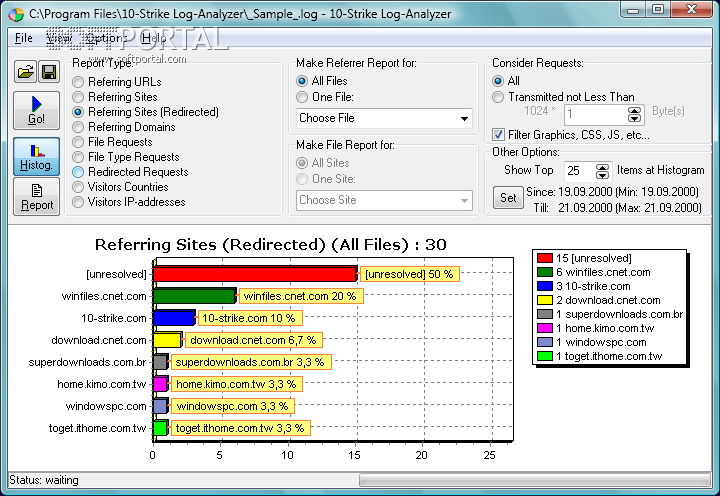
Task: Click axis label 'home.kimo.com.tw'
Action: 101,384
